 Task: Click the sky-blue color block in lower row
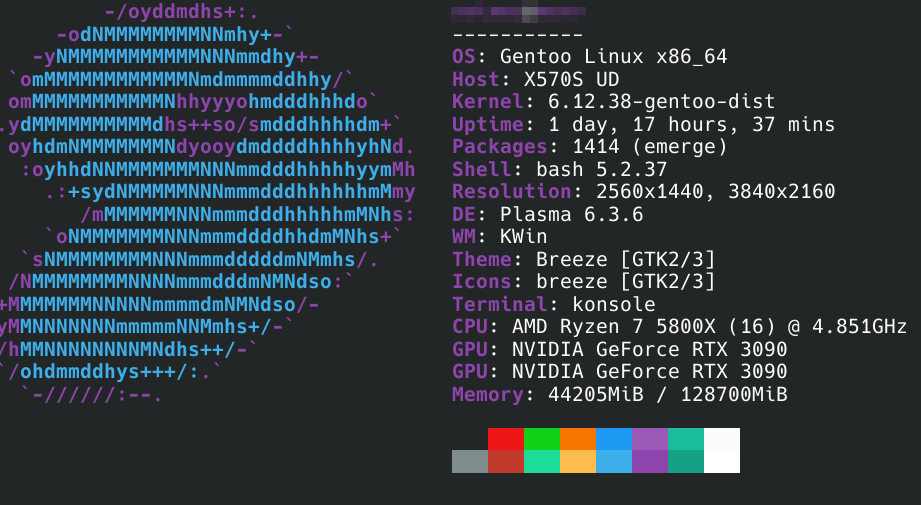[614, 462]
